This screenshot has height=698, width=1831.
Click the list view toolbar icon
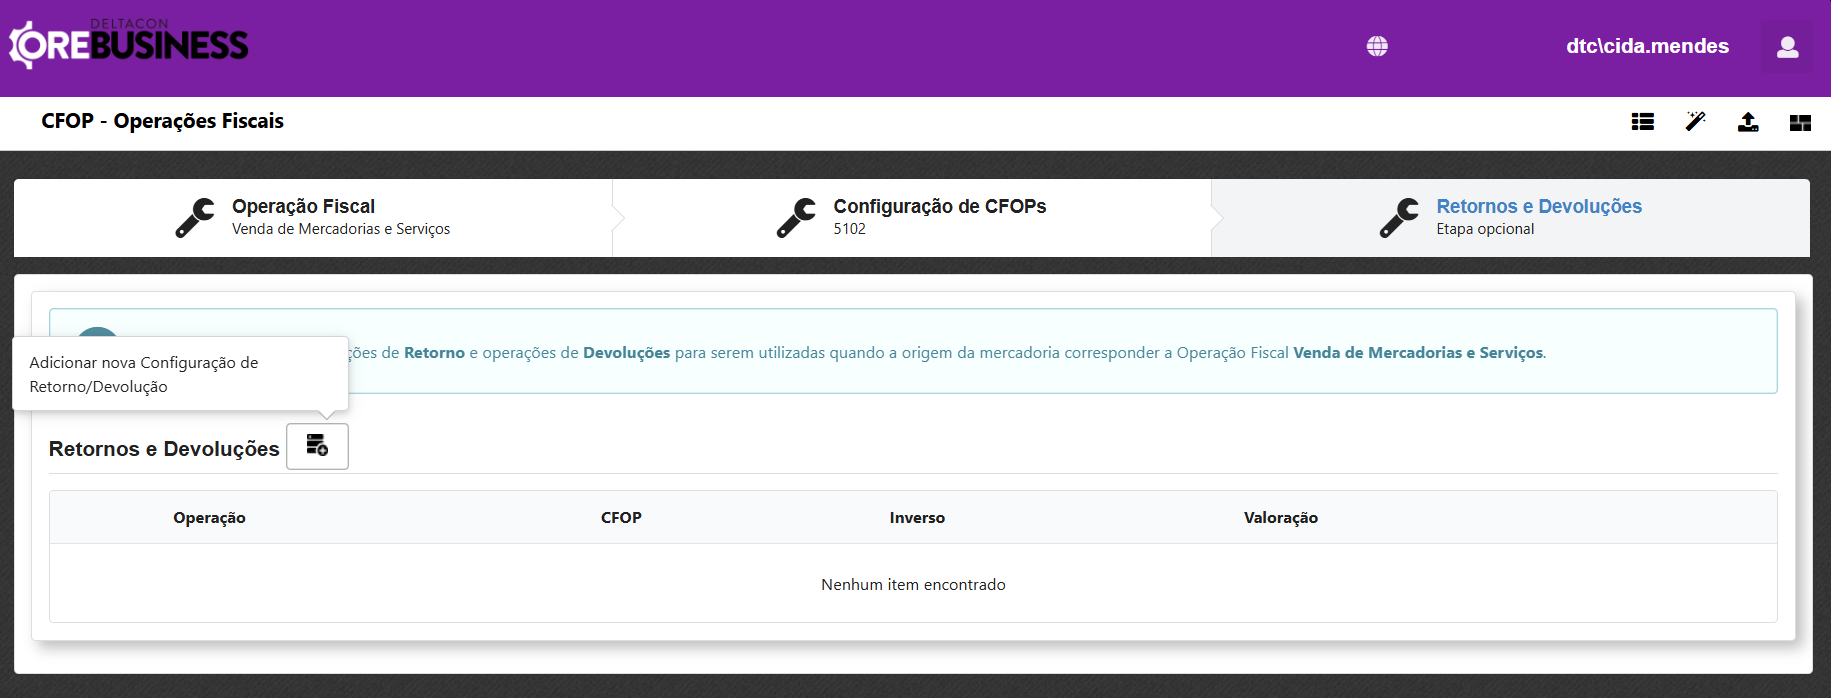tap(1642, 122)
